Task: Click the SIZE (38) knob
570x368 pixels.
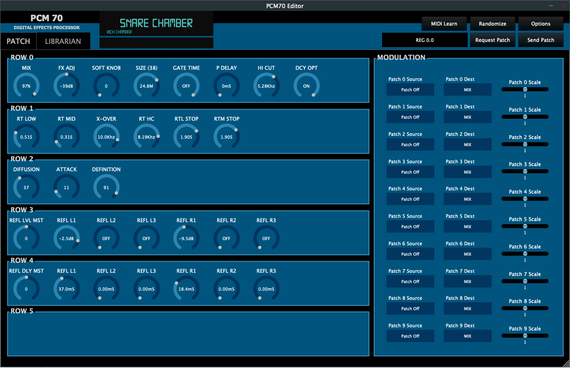Action: tap(146, 86)
